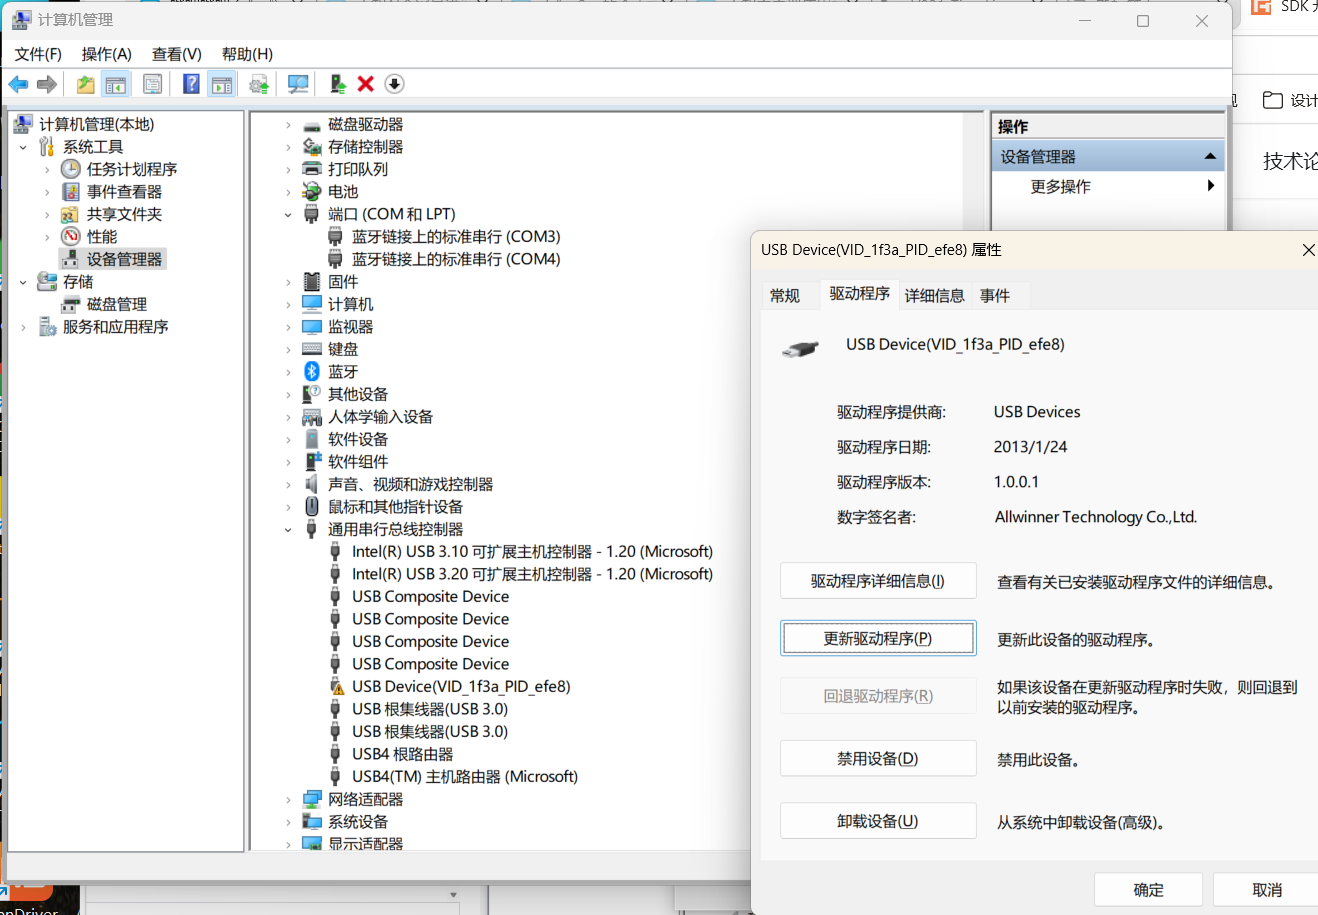Click the 驱动程序详细信息(I) button
This screenshot has height=915, width=1318.
[878, 581]
